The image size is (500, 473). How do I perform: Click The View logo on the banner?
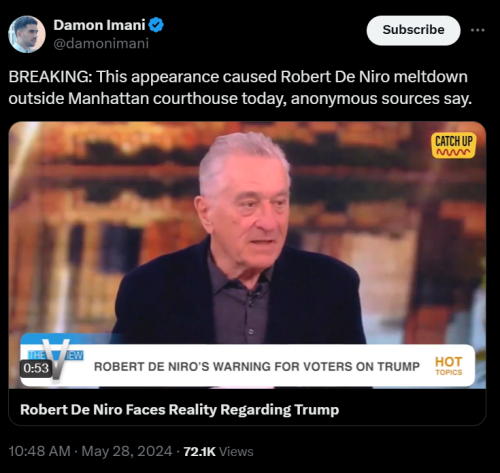click(x=55, y=359)
